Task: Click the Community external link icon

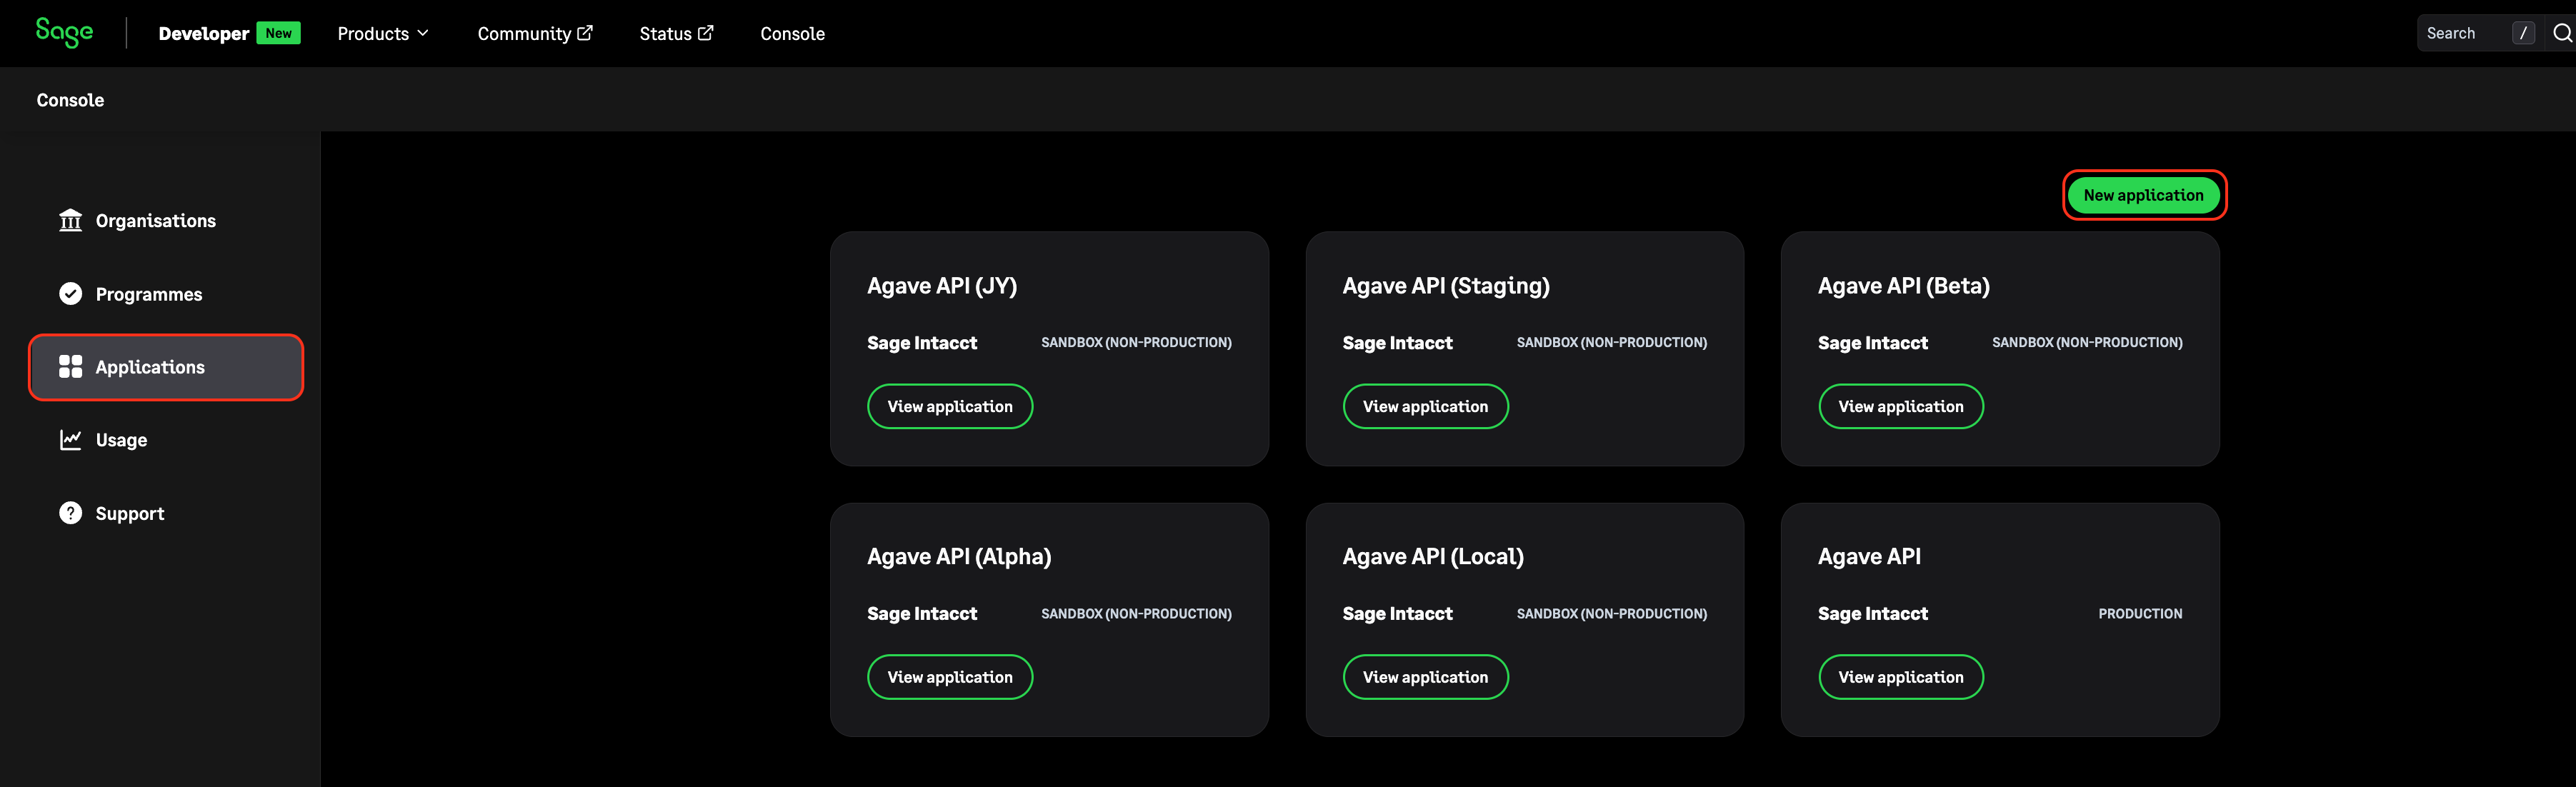Action: [585, 33]
